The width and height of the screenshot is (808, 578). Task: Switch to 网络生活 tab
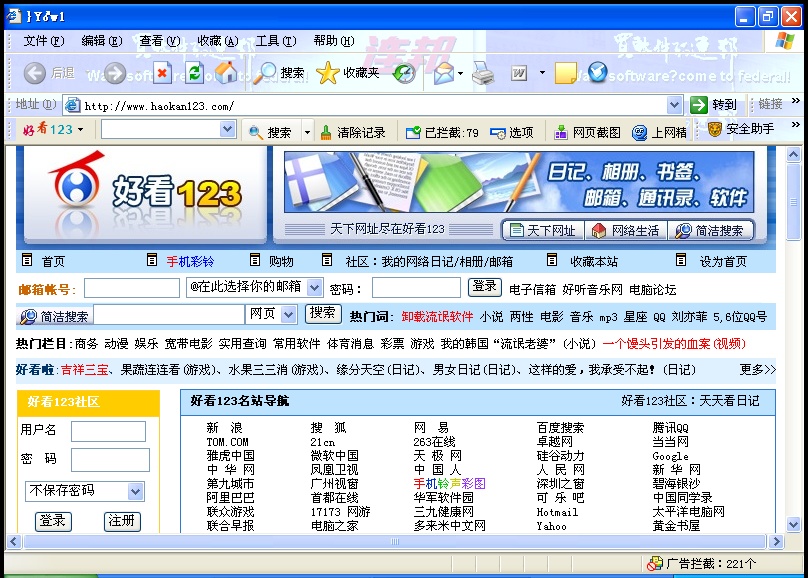pos(626,230)
